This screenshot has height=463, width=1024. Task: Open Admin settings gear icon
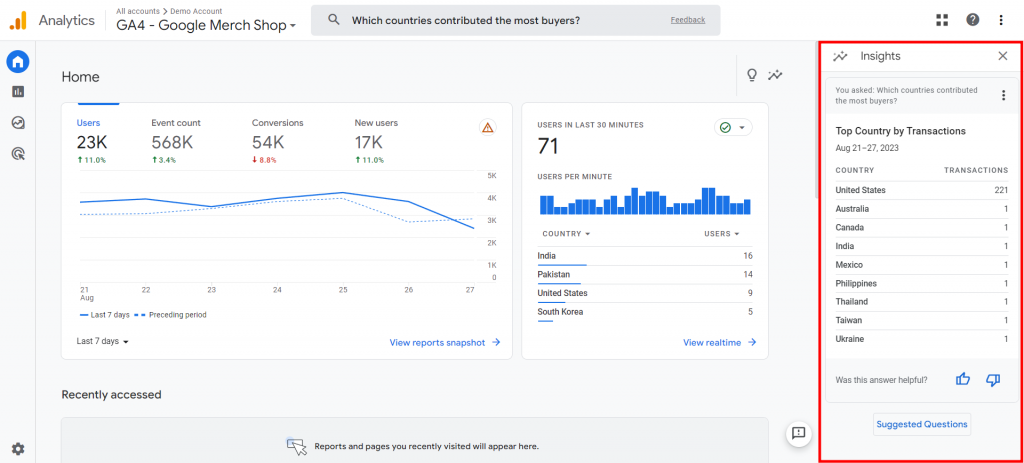coord(17,449)
